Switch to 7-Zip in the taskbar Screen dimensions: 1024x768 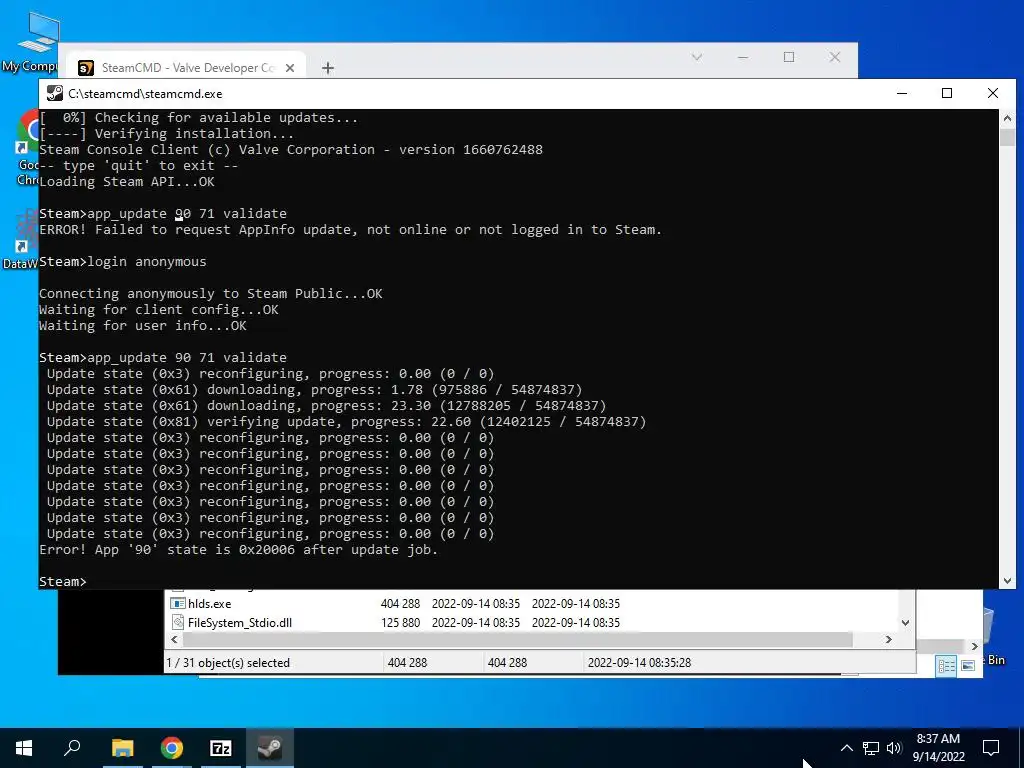221,748
